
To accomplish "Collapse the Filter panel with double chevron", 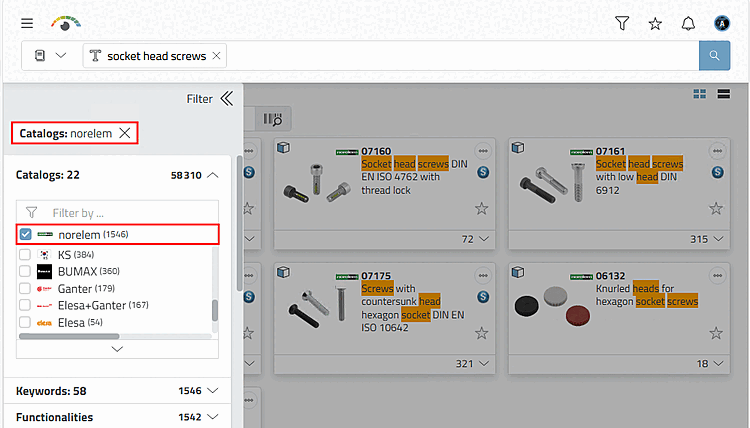I will 227,99.
